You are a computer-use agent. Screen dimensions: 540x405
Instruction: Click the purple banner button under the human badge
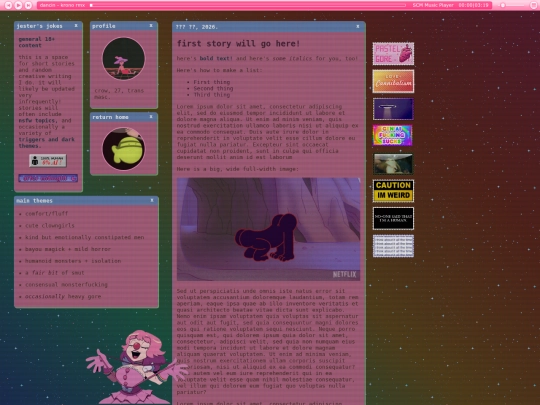pos(48,178)
